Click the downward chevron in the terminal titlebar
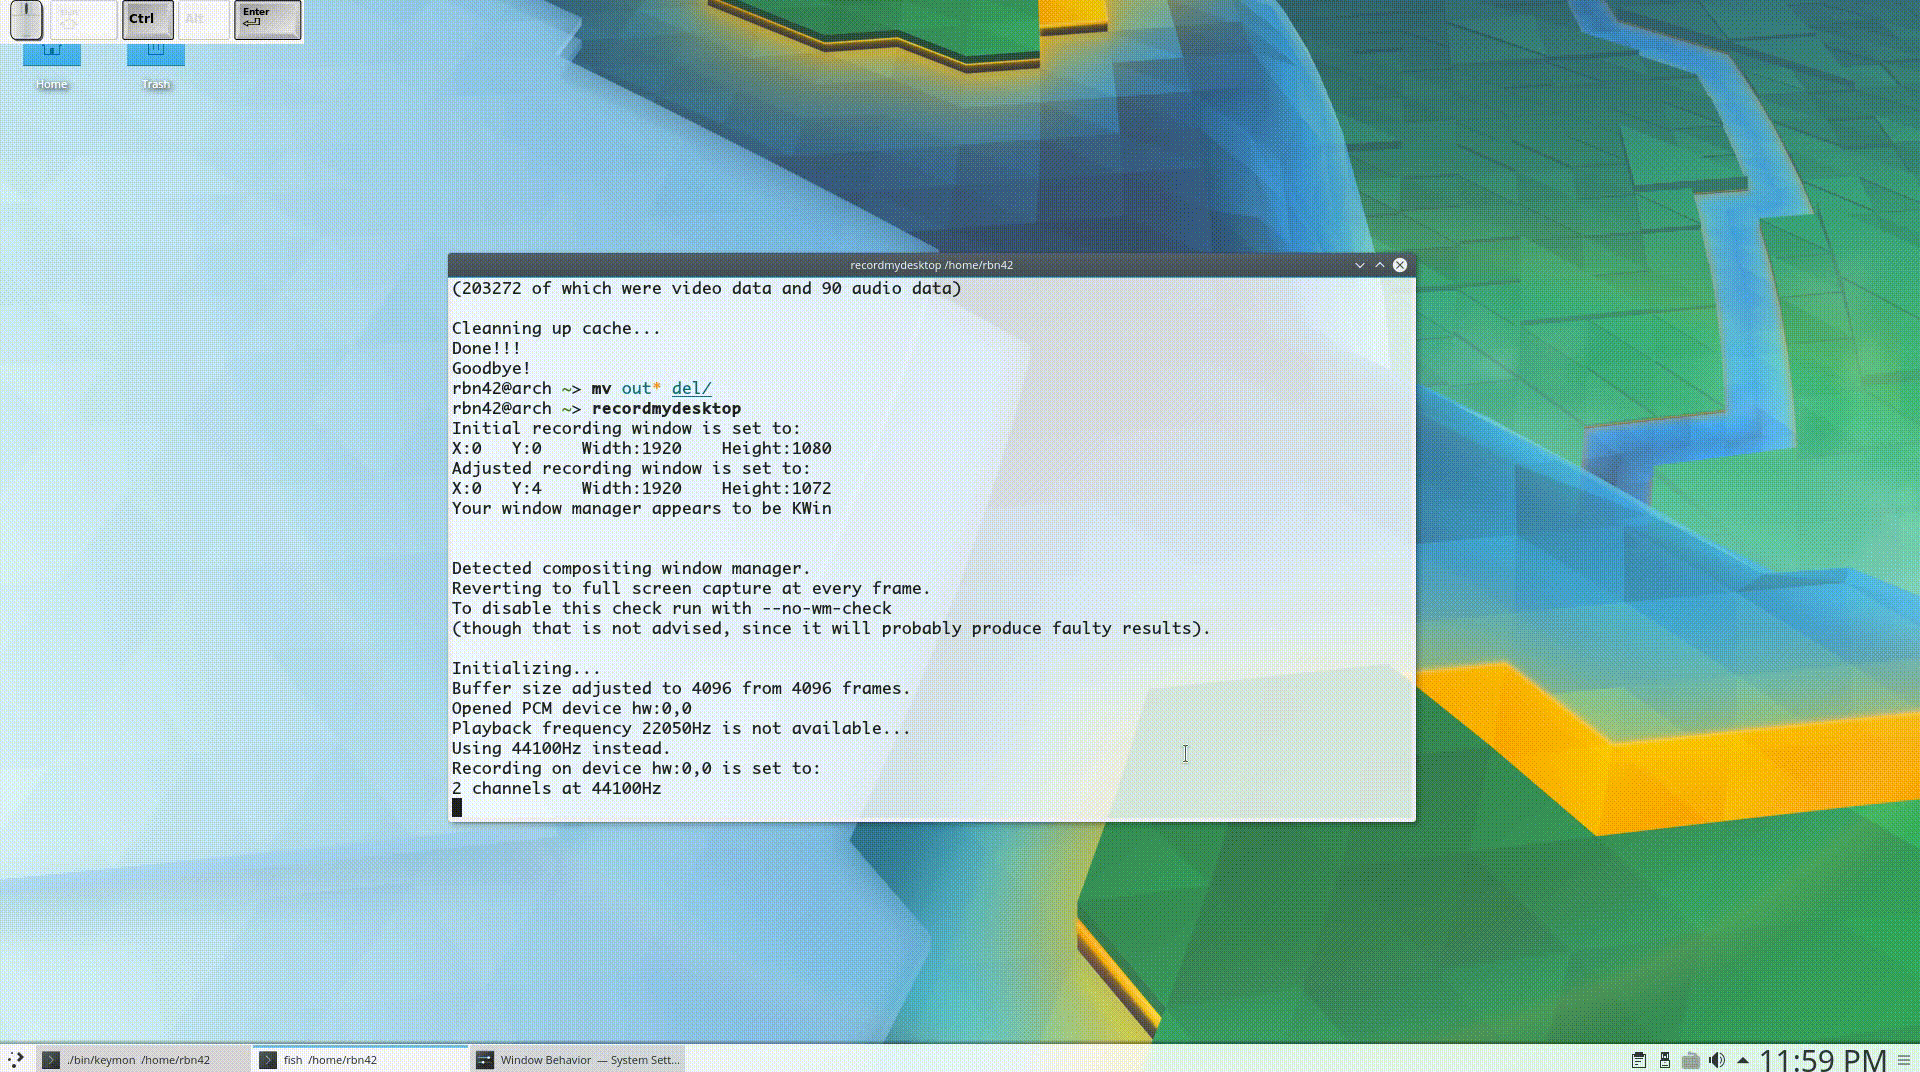The image size is (1920, 1072). coord(1360,265)
